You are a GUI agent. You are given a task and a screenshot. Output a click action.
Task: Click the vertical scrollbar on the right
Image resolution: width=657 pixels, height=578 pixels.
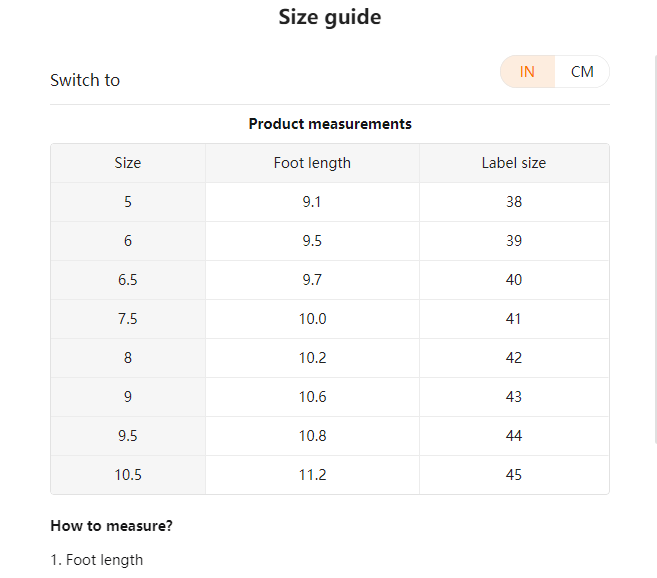[653, 250]
